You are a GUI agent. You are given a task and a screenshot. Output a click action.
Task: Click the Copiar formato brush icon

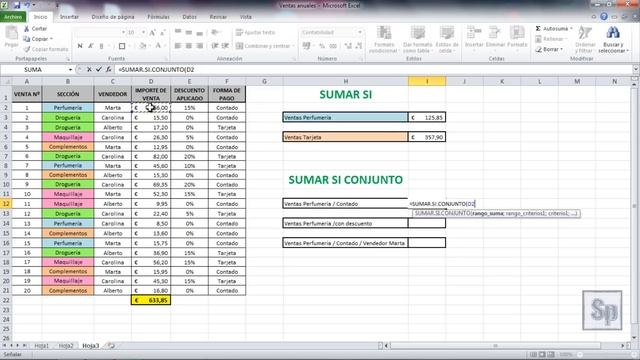pyautogui.click(x=27, y=49)
